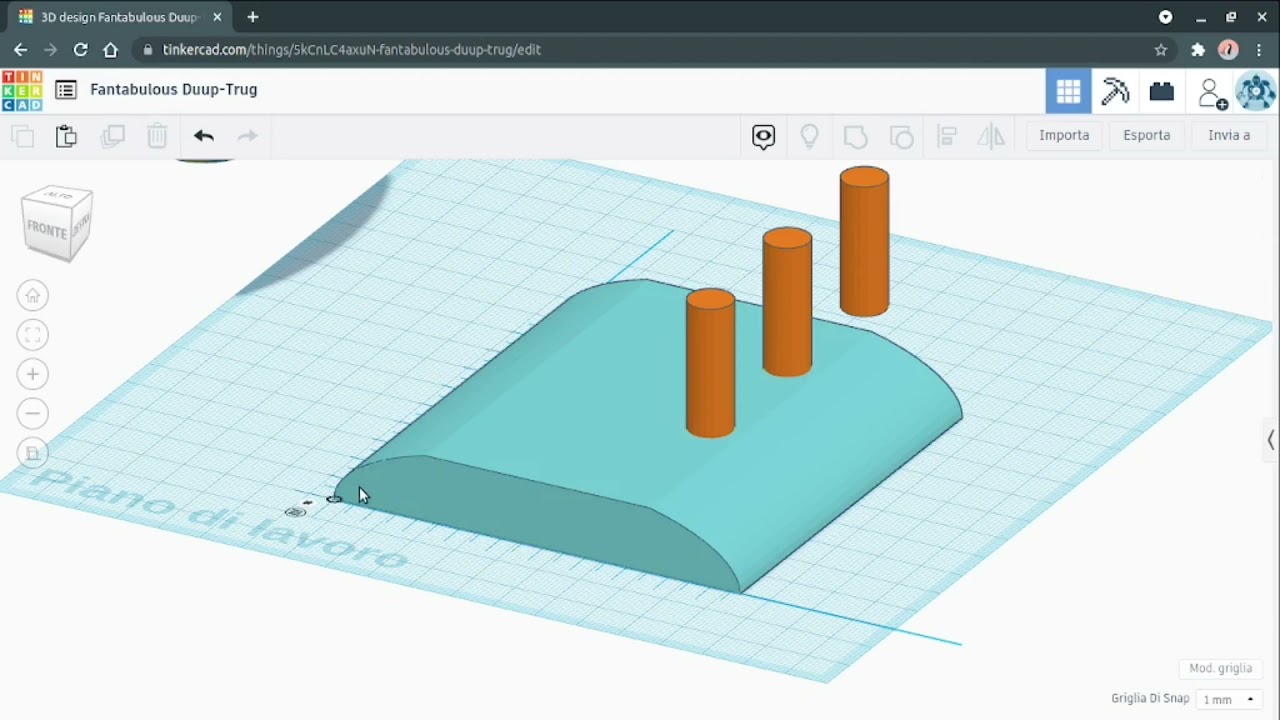The image size is (1280, 720).
Task: Click the tinkercad.com address bar
Action: click(x=640, y=49)
